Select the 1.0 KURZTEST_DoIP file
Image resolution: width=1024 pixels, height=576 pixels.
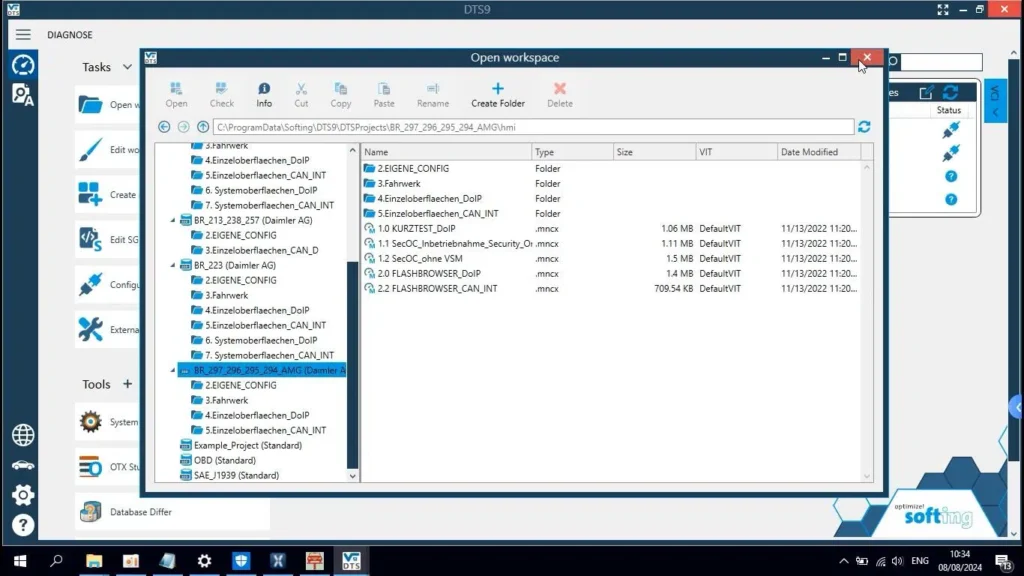(x=416, y=228)
